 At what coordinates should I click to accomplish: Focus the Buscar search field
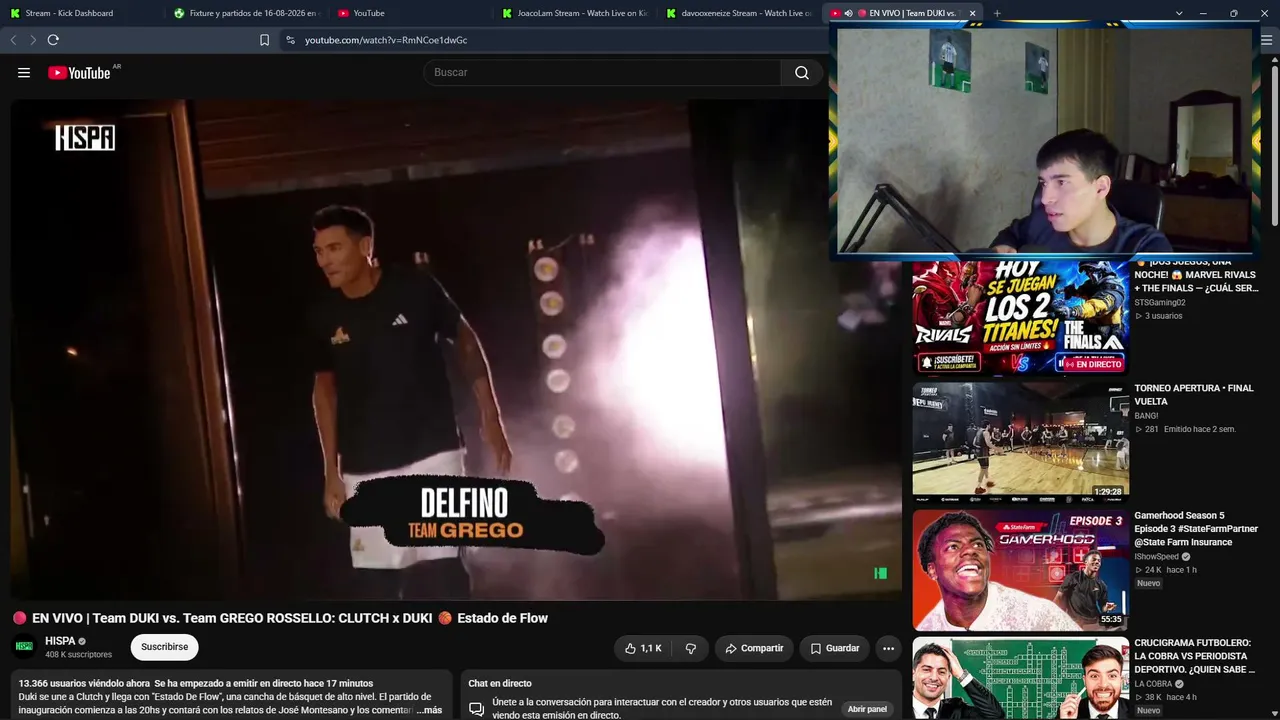point(602,72)
